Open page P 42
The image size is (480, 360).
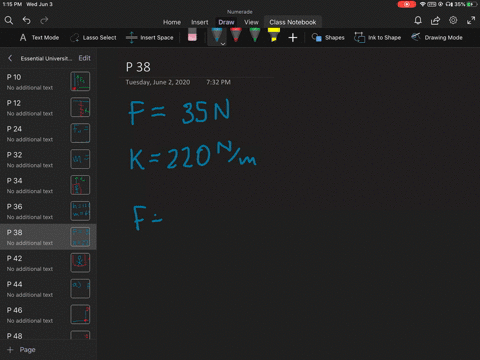coord(48,263)
